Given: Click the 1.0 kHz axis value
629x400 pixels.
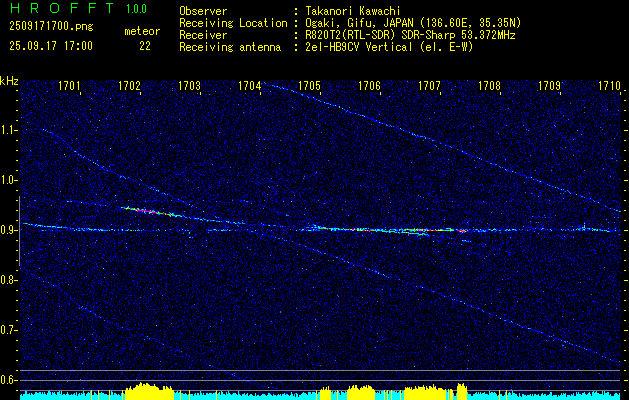Looking at the screenshot, I should click(7, 180).
